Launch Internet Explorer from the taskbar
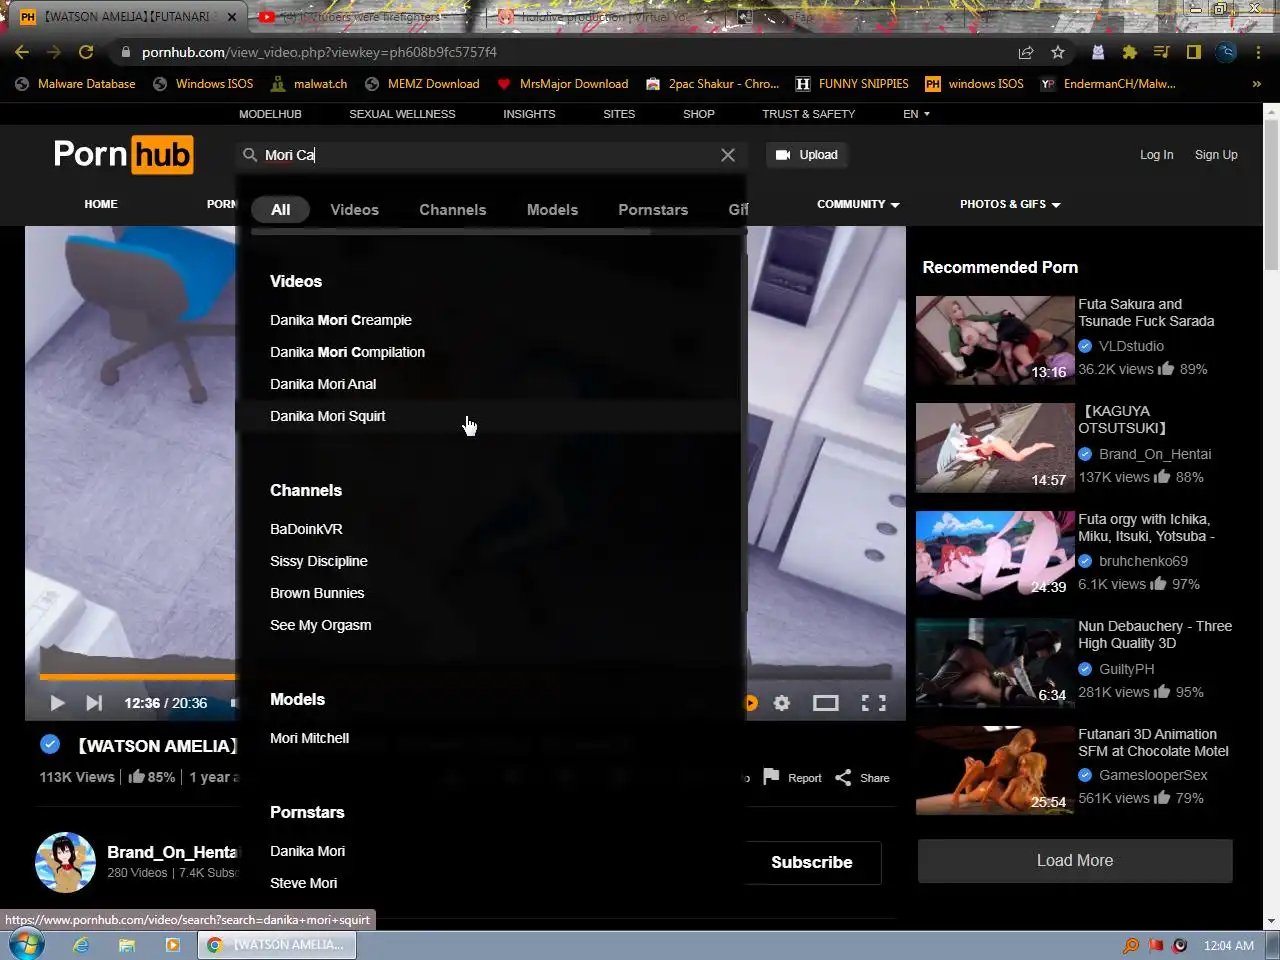This screenshot has height=960, width=1280. (x=81, y=945)
